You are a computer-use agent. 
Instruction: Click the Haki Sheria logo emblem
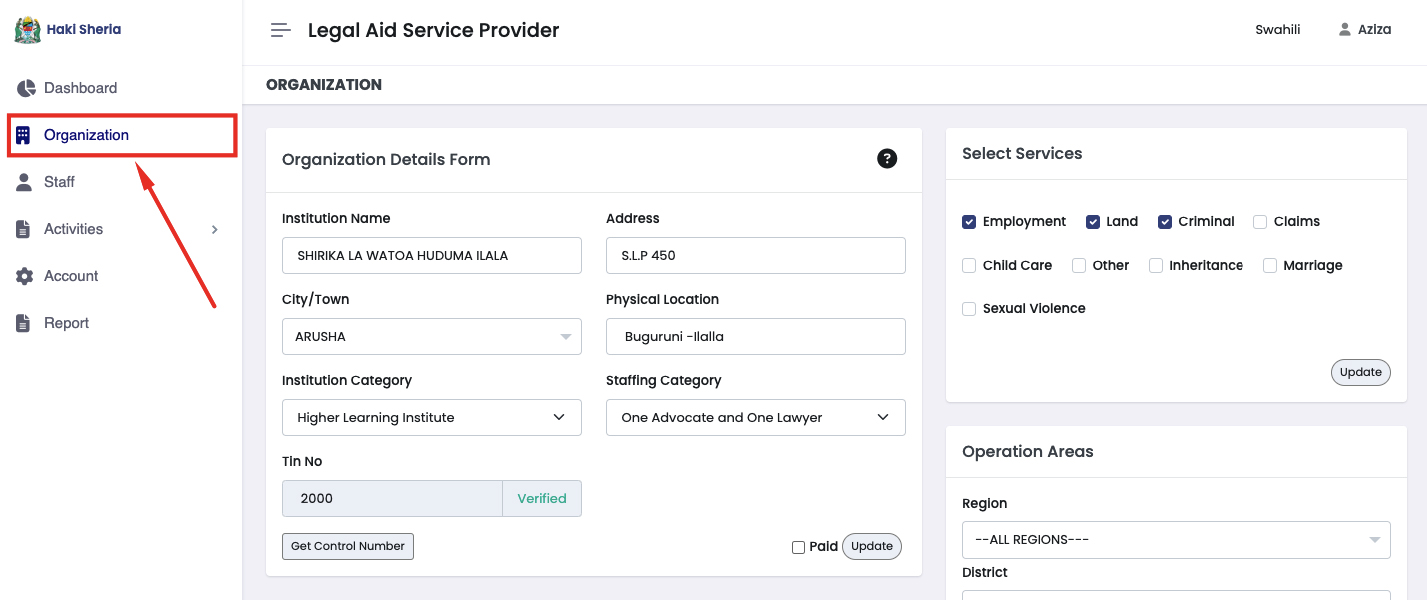click(x=27, y=29)
